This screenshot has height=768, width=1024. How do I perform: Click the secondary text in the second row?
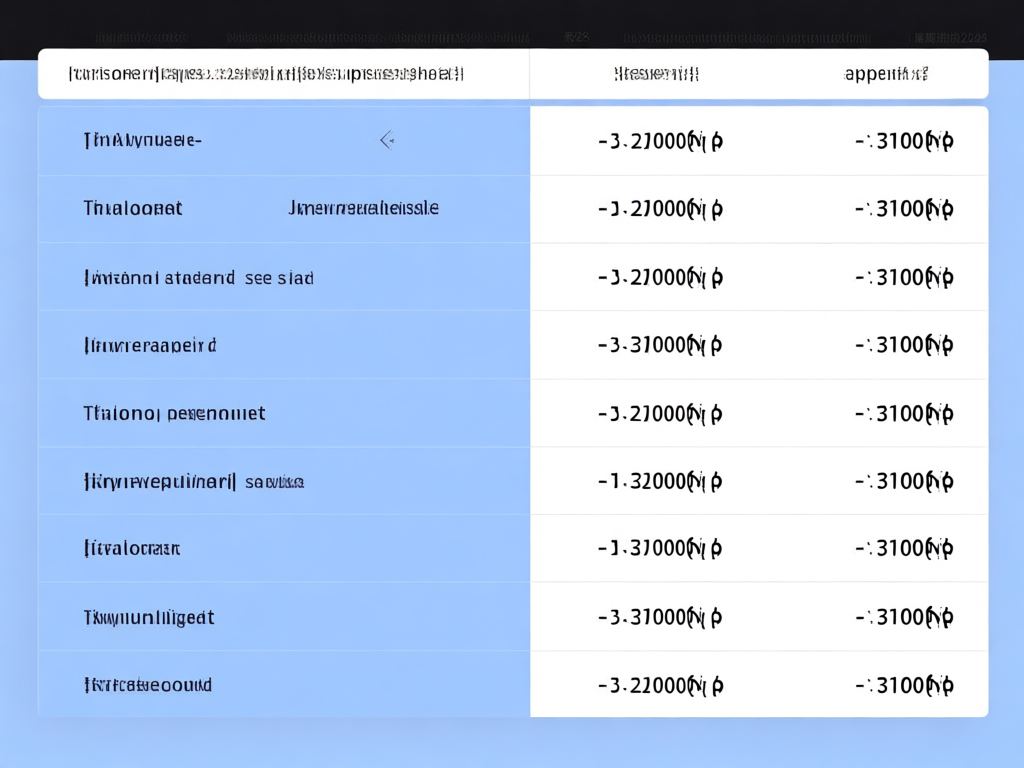[363, 209]
